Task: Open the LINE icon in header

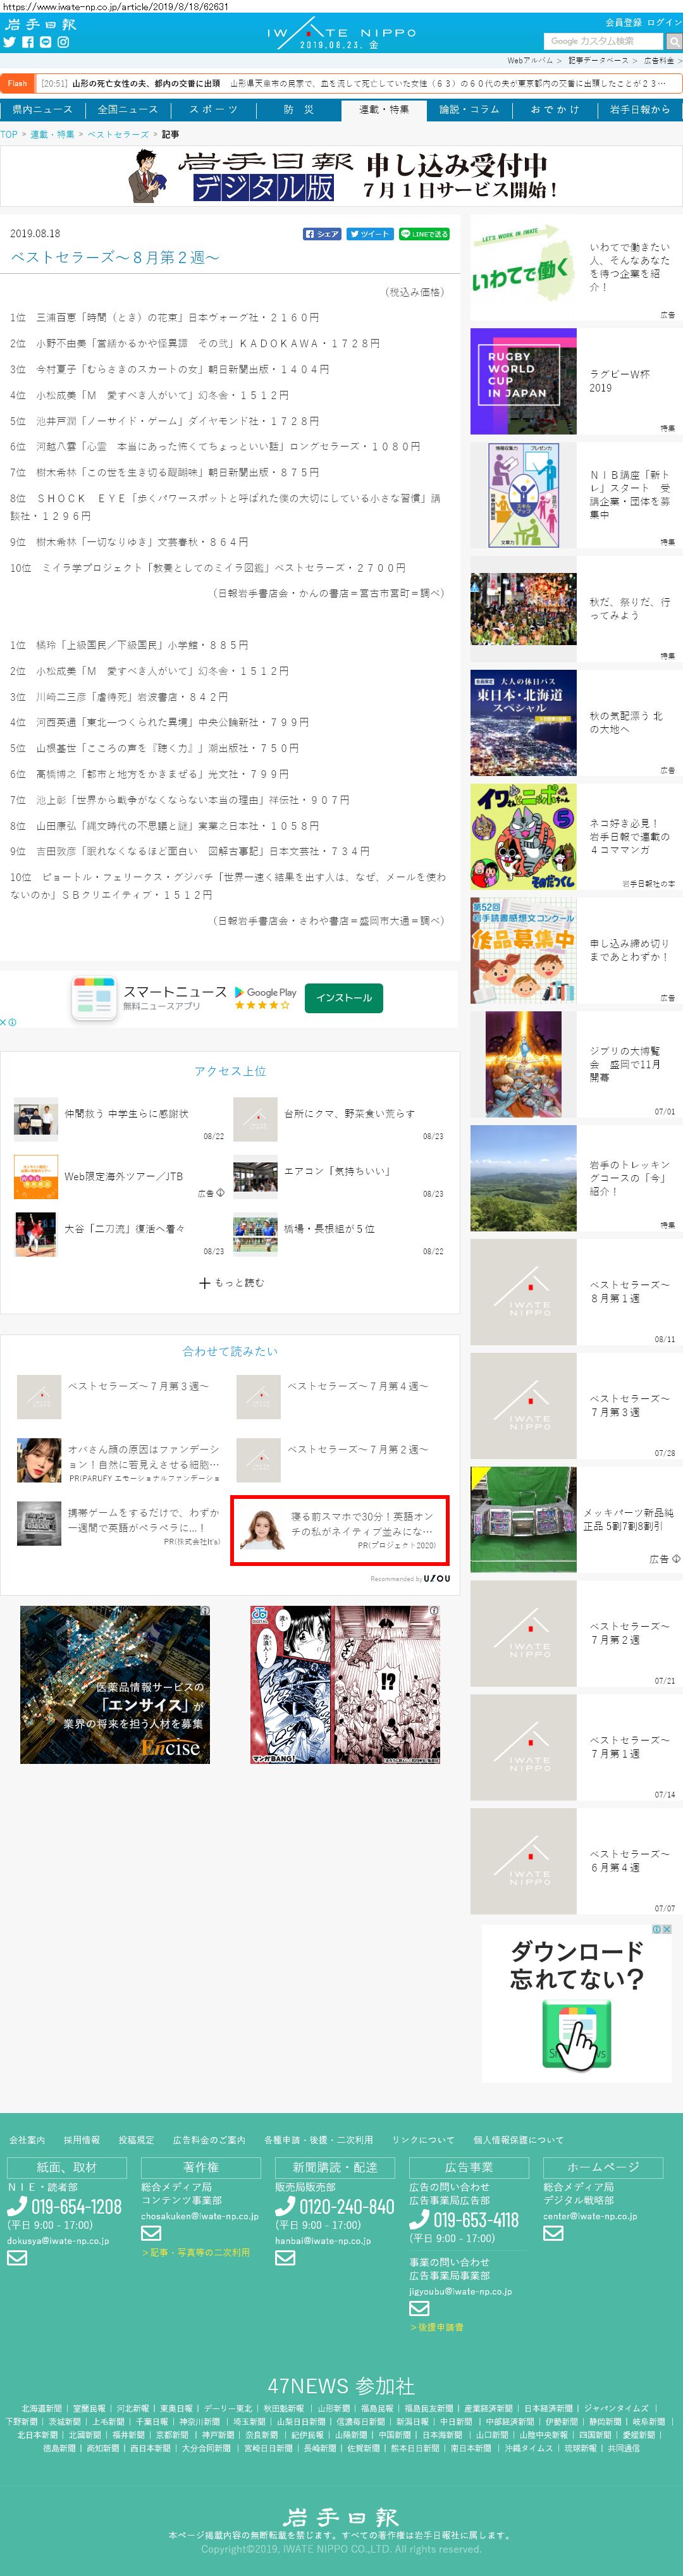Action: (46, 42)
